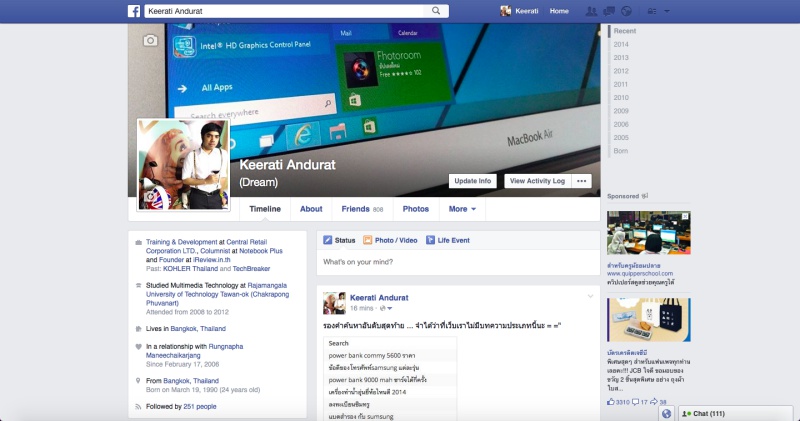Open the JCB tote bag ad image
Screen dimensions: 800x421
point(648,320)
